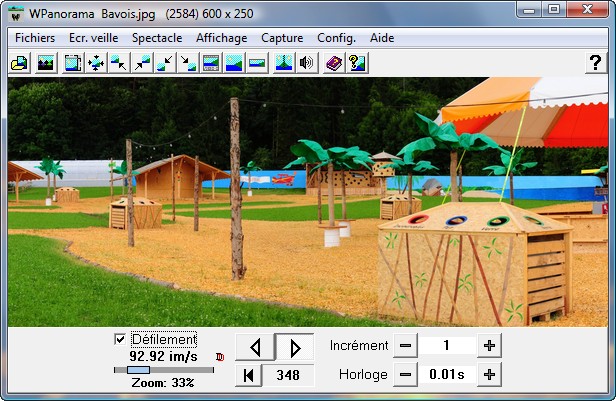Click the zoom slider track
This screenshot has width=616, height=401.
click(164, 370)
